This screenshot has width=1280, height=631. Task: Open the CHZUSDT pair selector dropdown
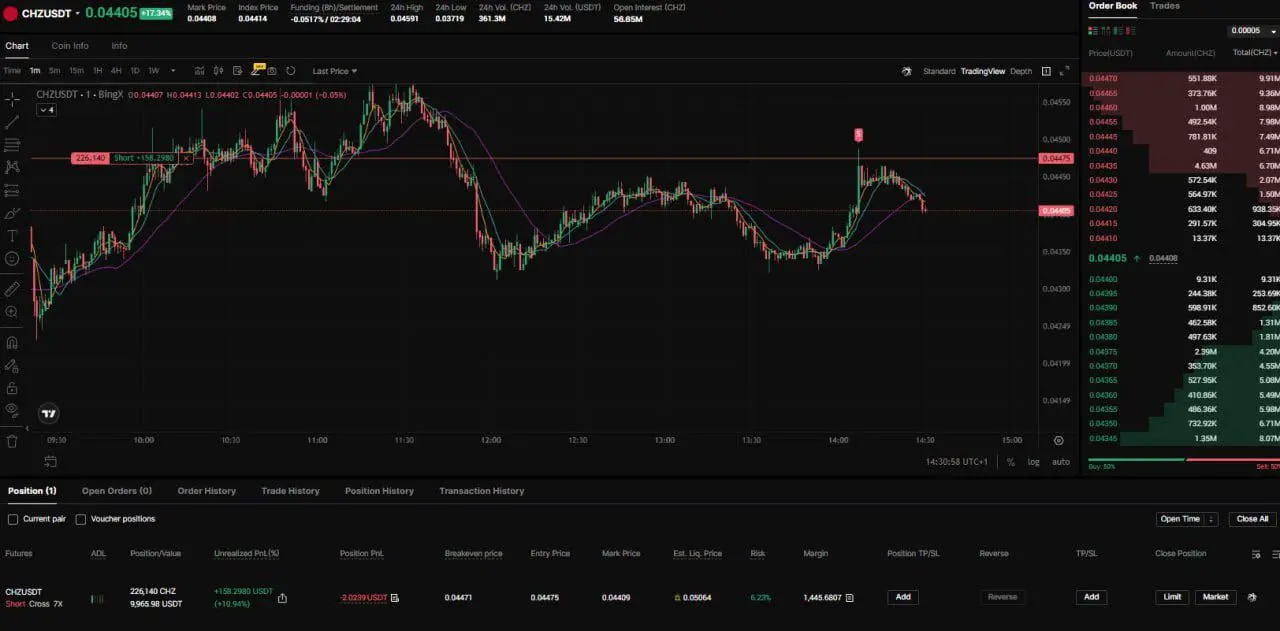[77, 14]
